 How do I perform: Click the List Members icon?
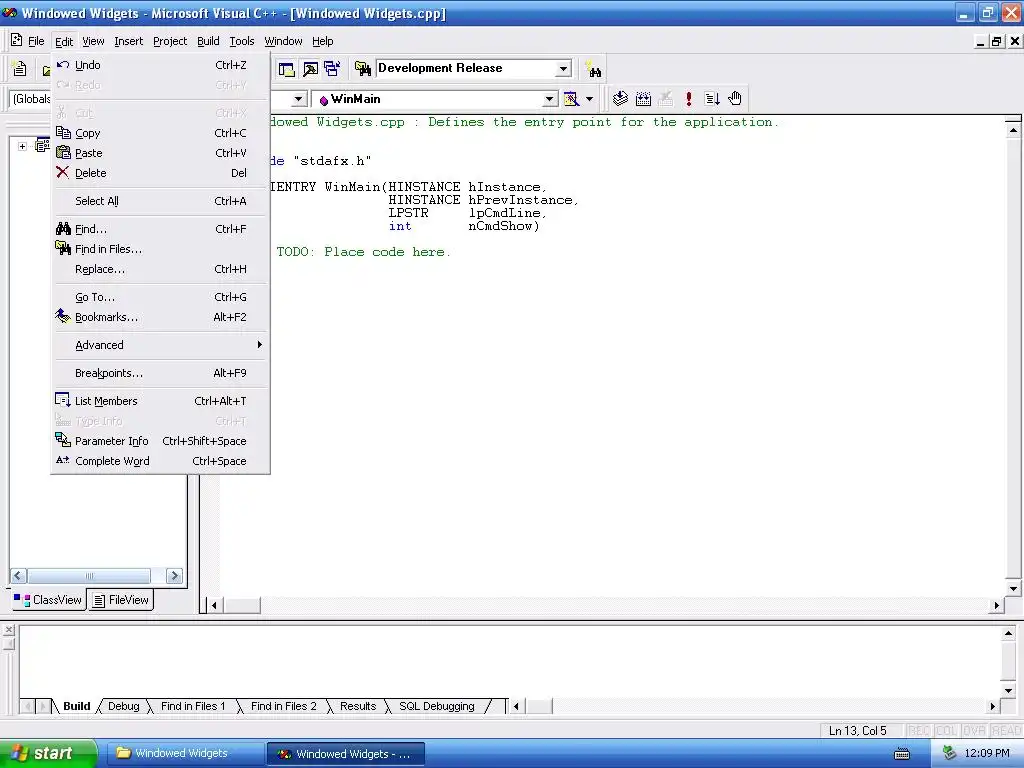coord(63,400)
